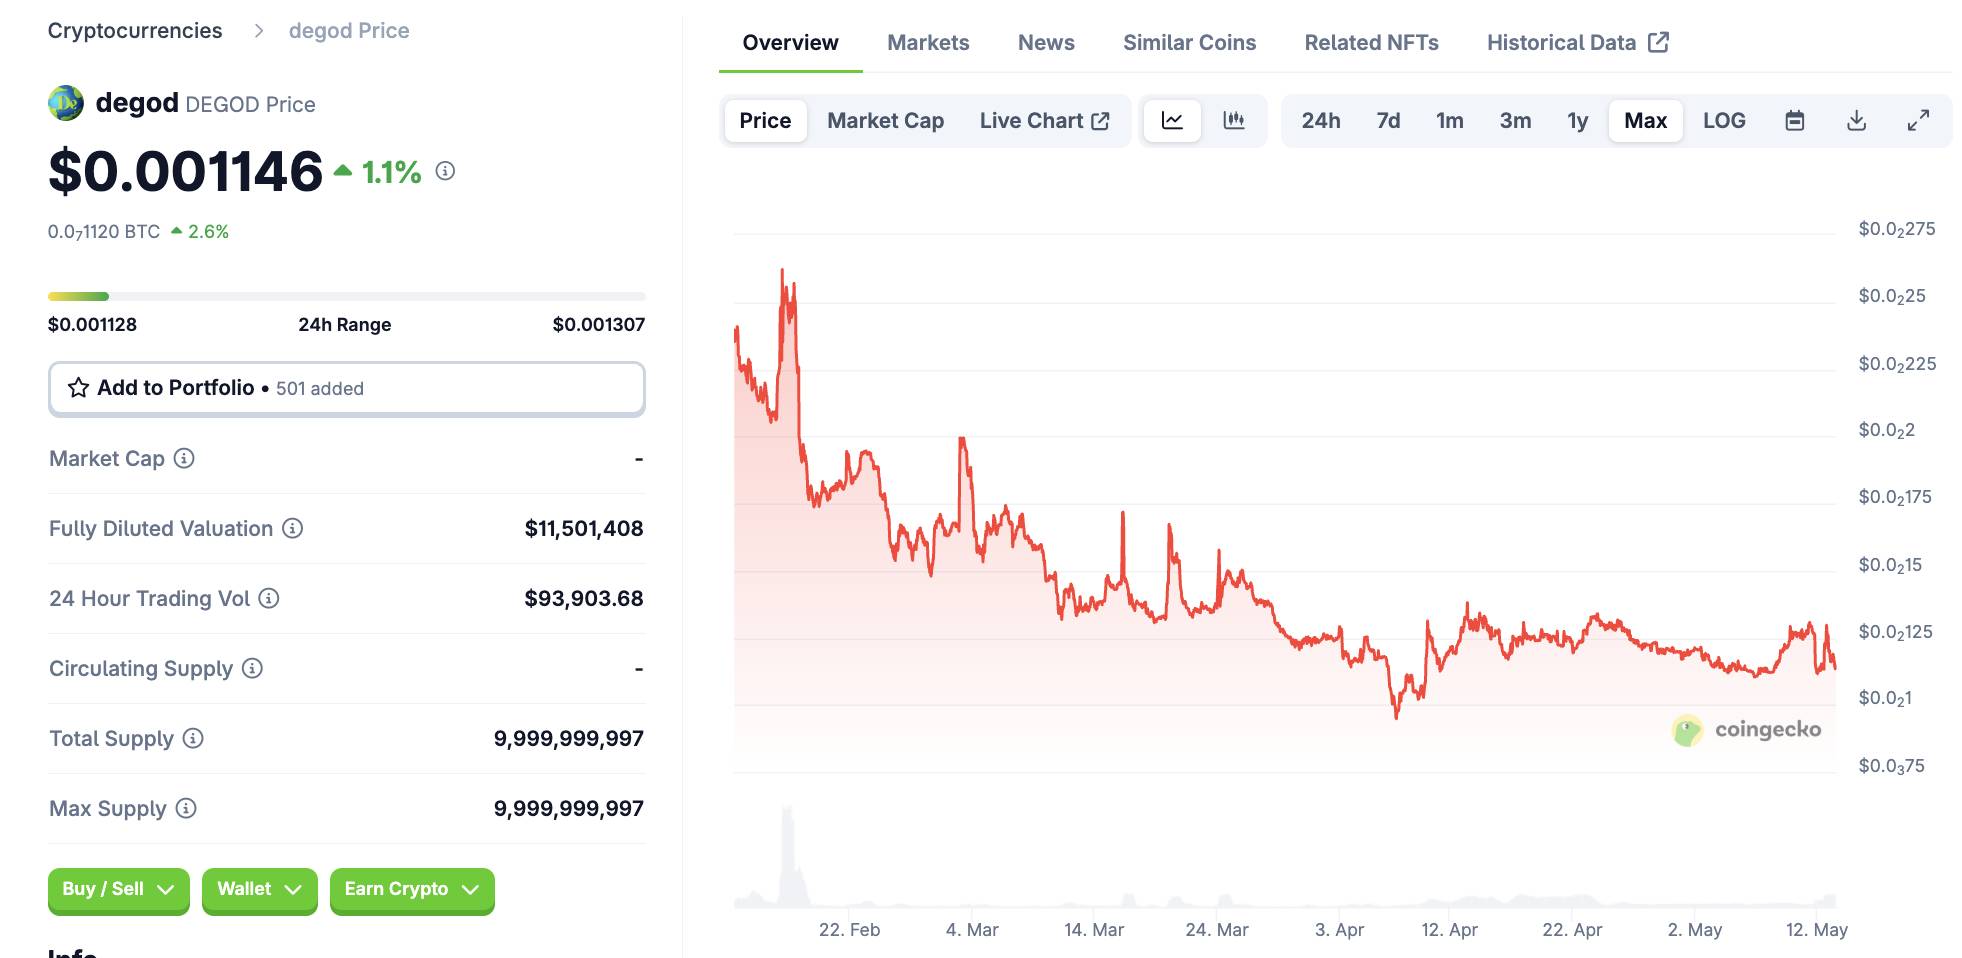This screenshot has height=958, width=1962.
Task: Toggle LOG scale on chart
Action: point(1724,121)
